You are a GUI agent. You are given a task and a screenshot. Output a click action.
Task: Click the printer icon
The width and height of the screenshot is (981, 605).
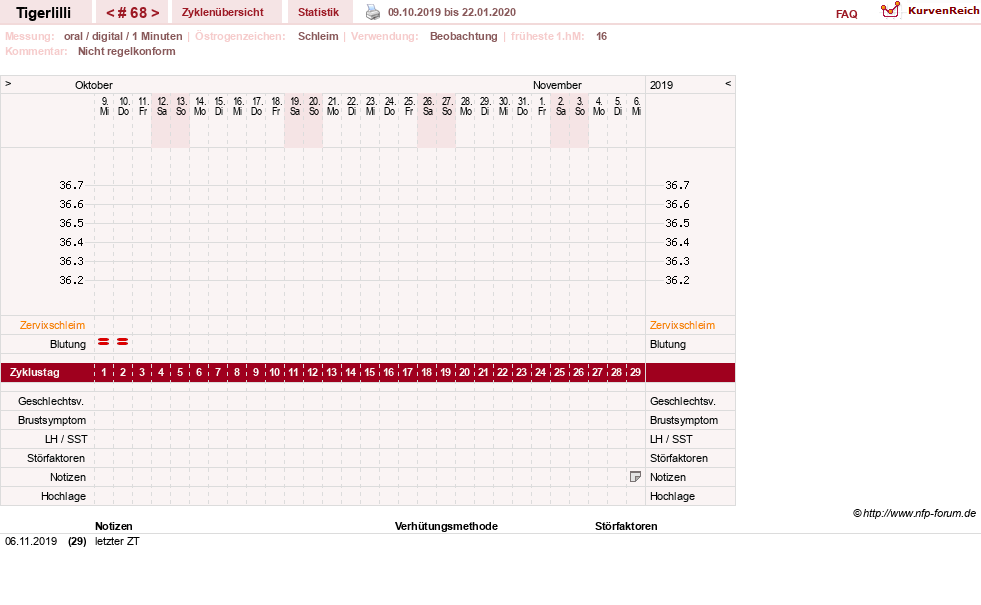[x=373, y=12]
